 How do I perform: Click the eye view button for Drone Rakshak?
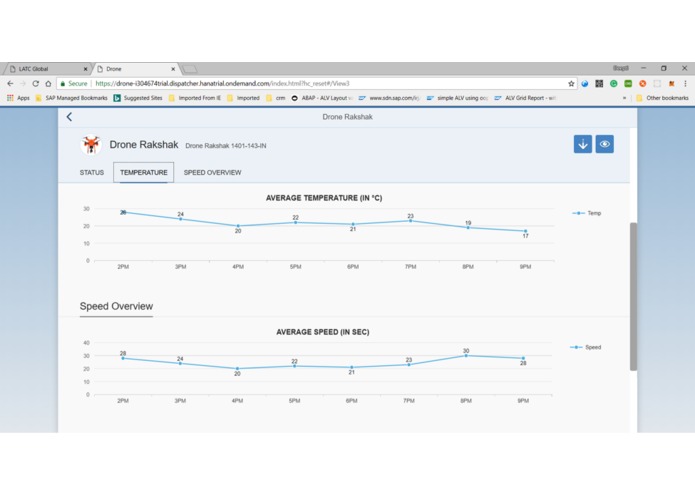tap(605, 144)
